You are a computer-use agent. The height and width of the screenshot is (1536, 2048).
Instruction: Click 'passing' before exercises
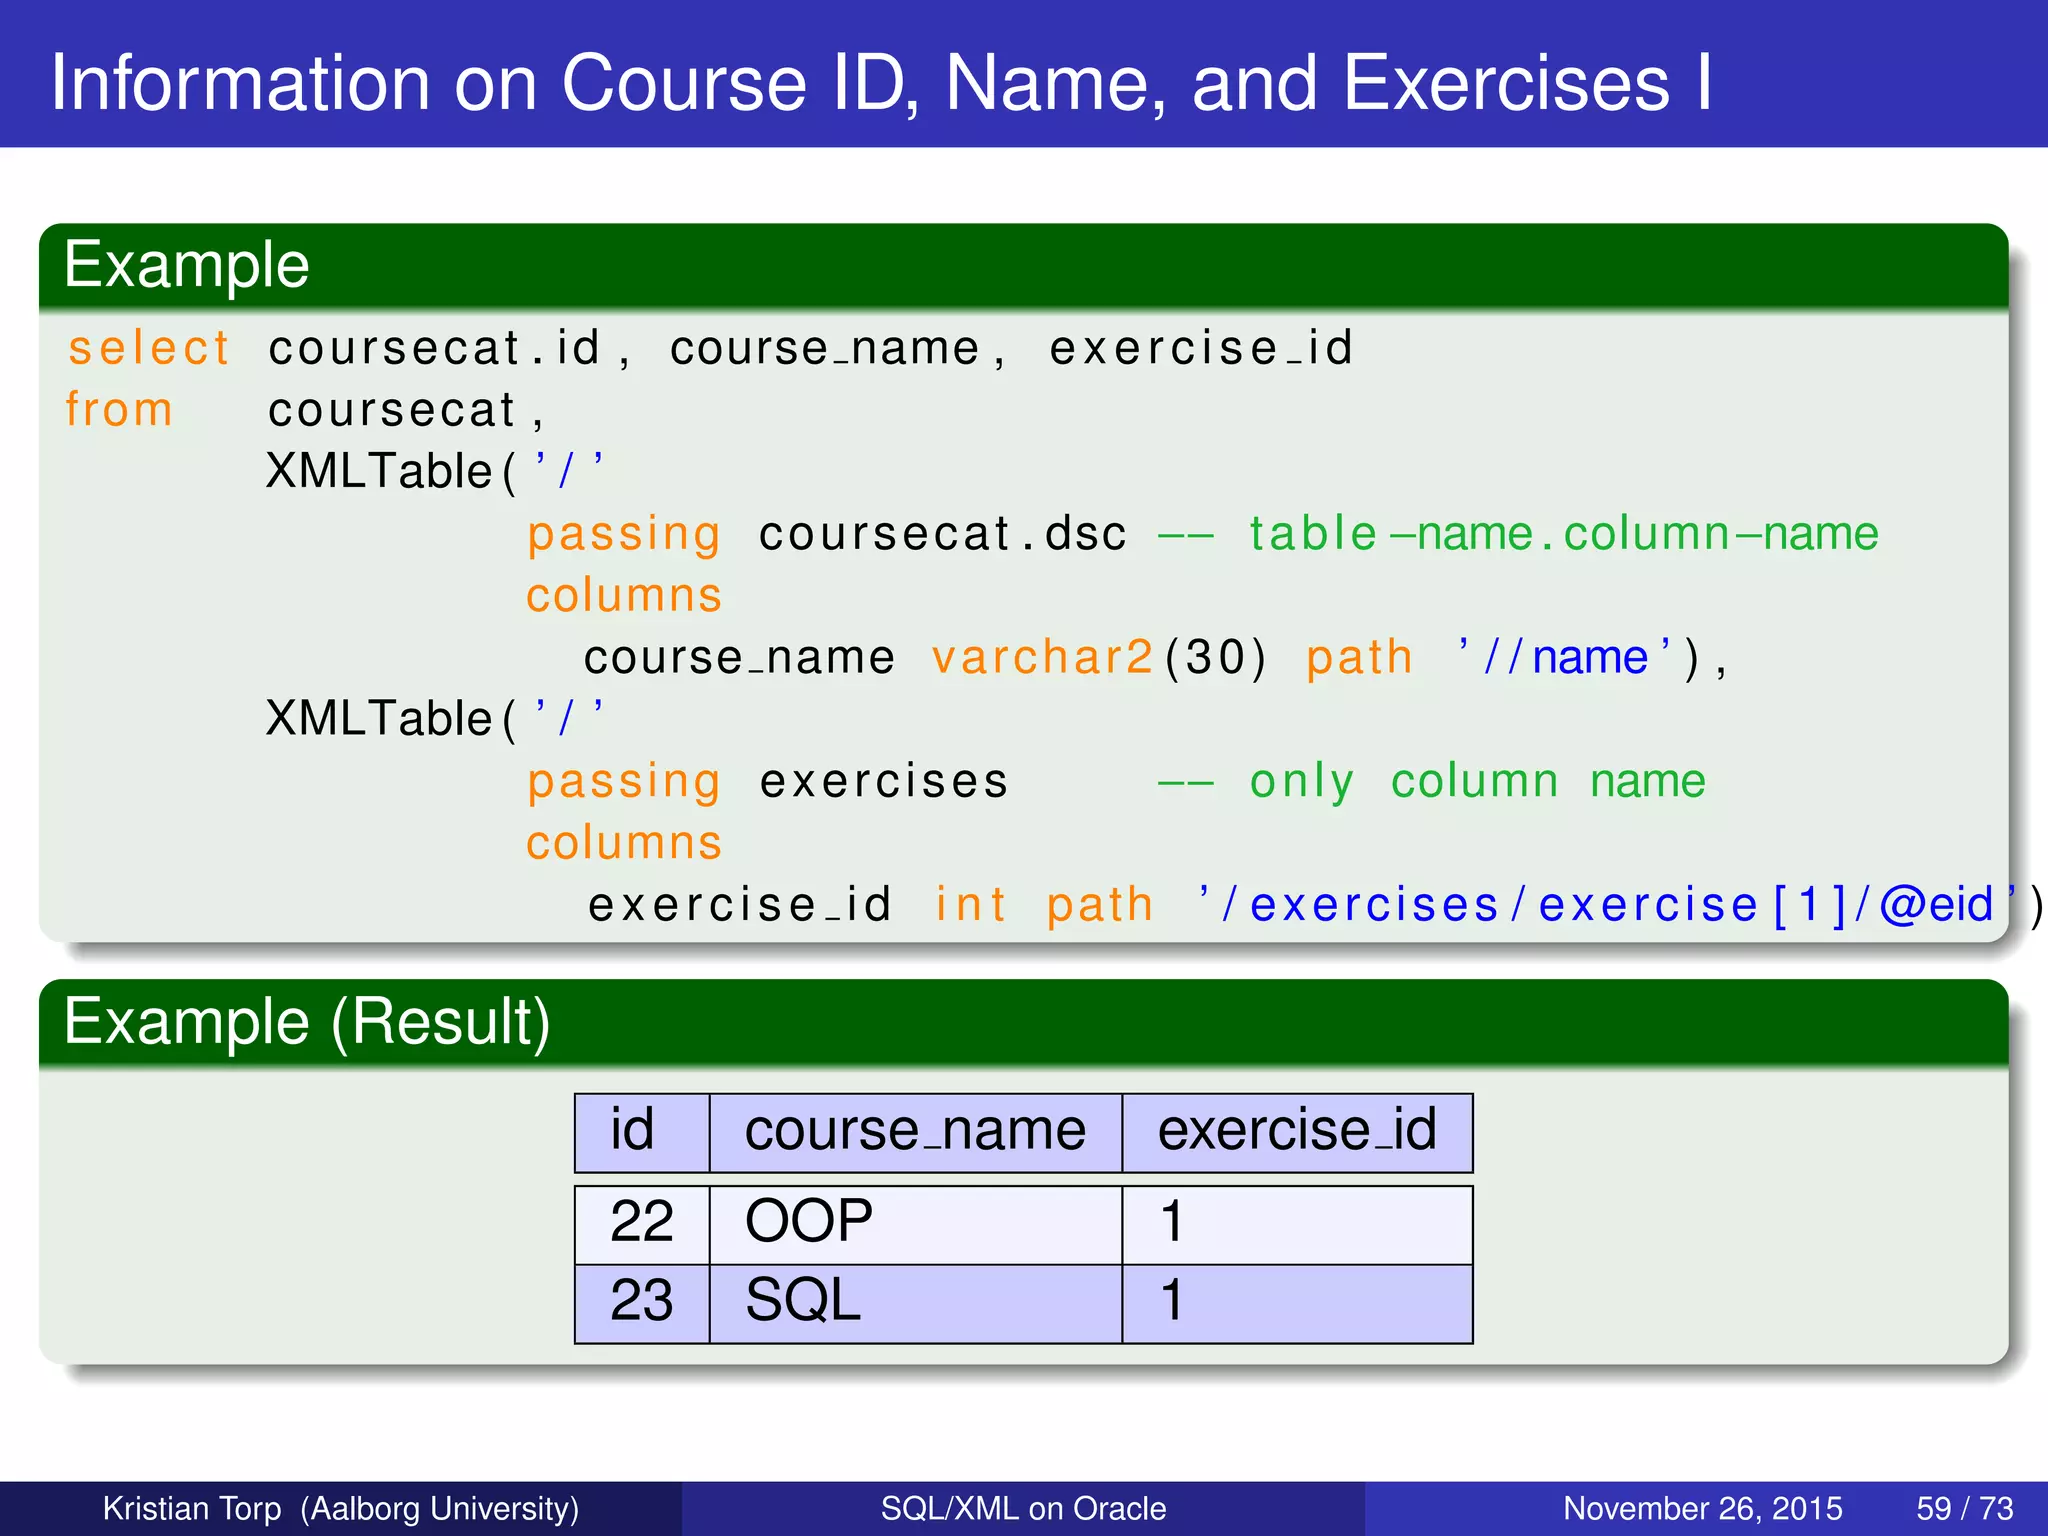(624, 783)
